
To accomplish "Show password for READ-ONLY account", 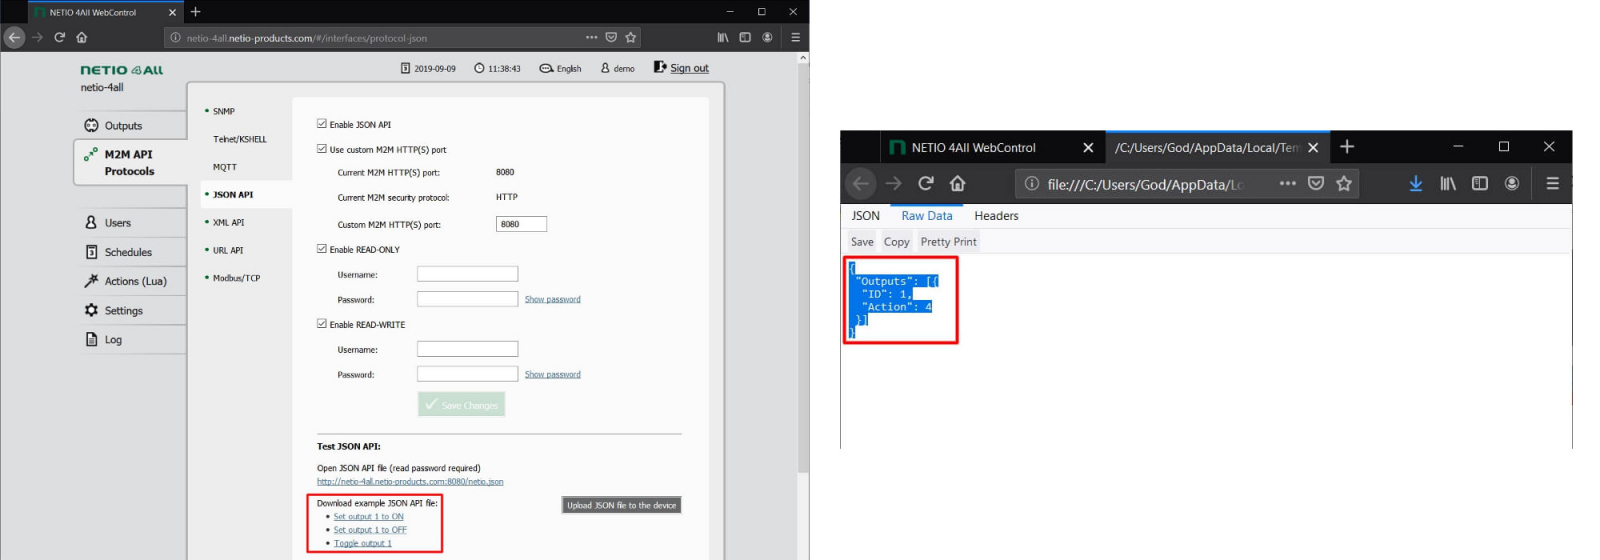I will click(x=552, y=299).
